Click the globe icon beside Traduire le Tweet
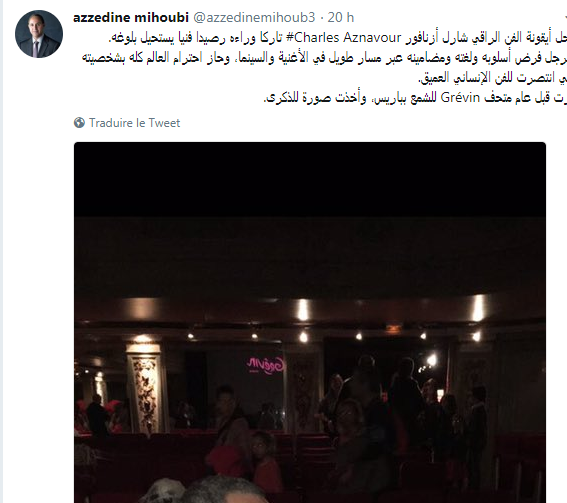This screenshot has width=567, height=503. (79, 123)
